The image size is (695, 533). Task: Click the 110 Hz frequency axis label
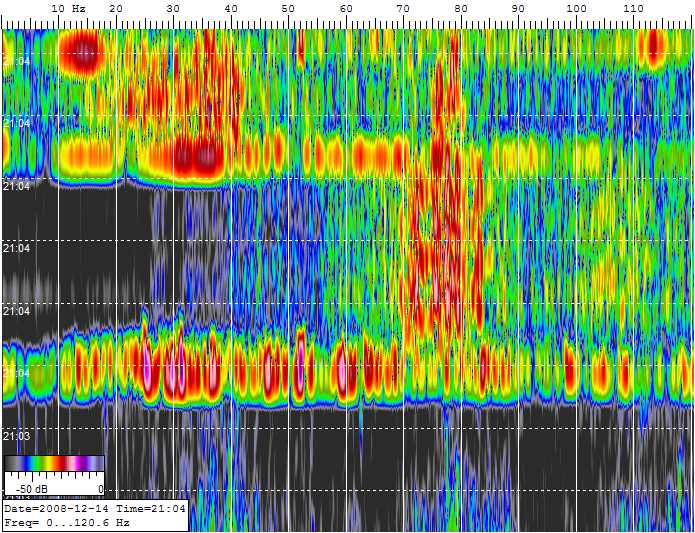pyautogui.click(x=633, y=8)
